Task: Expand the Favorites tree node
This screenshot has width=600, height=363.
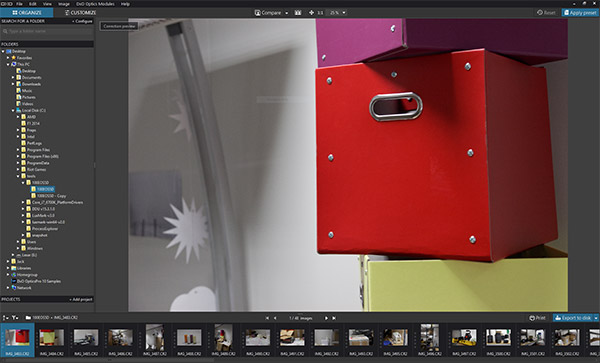Action: pos(8,58)
